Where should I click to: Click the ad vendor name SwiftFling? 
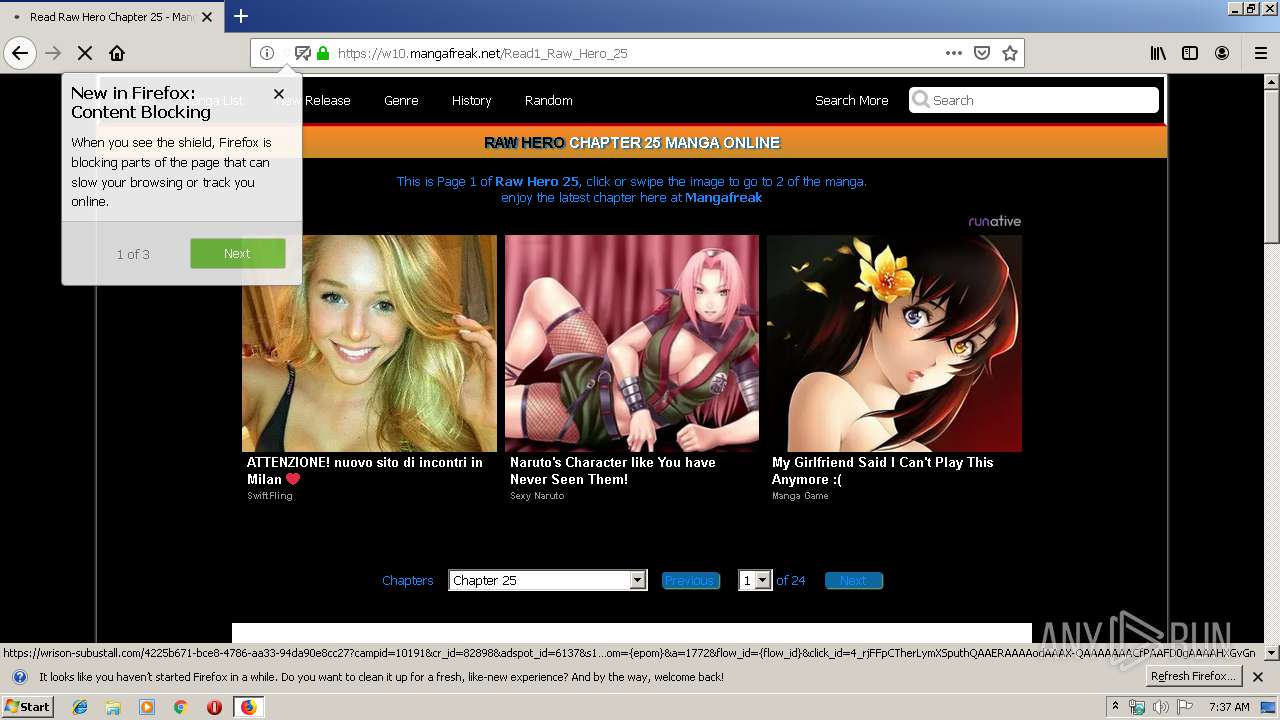[270, 496]
